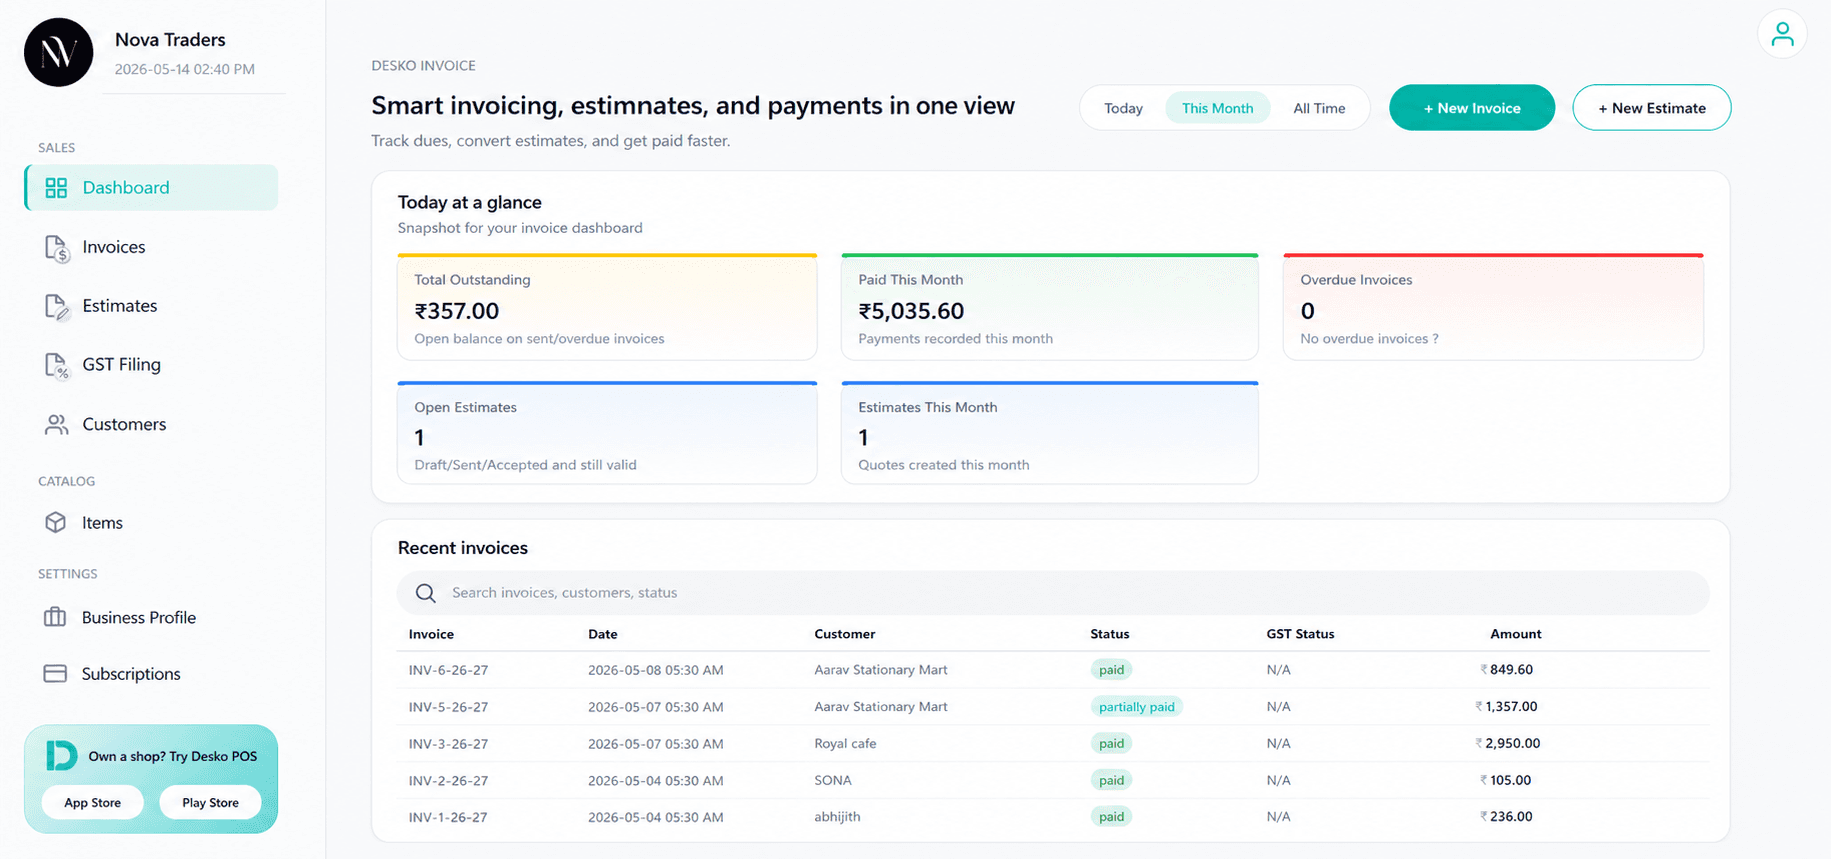The height and width of the screenshot is (859, 1831).
Task: Click the Customer column header
Action: tap(845, 634)
